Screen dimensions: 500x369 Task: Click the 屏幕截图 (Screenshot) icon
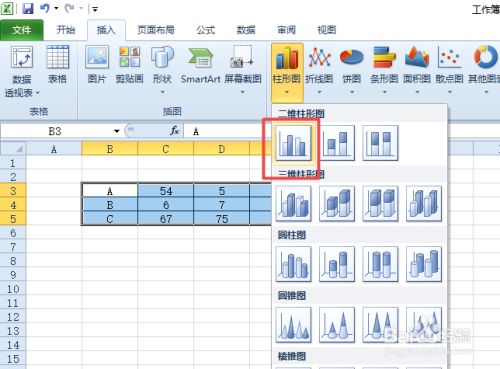tap(243, 57)
